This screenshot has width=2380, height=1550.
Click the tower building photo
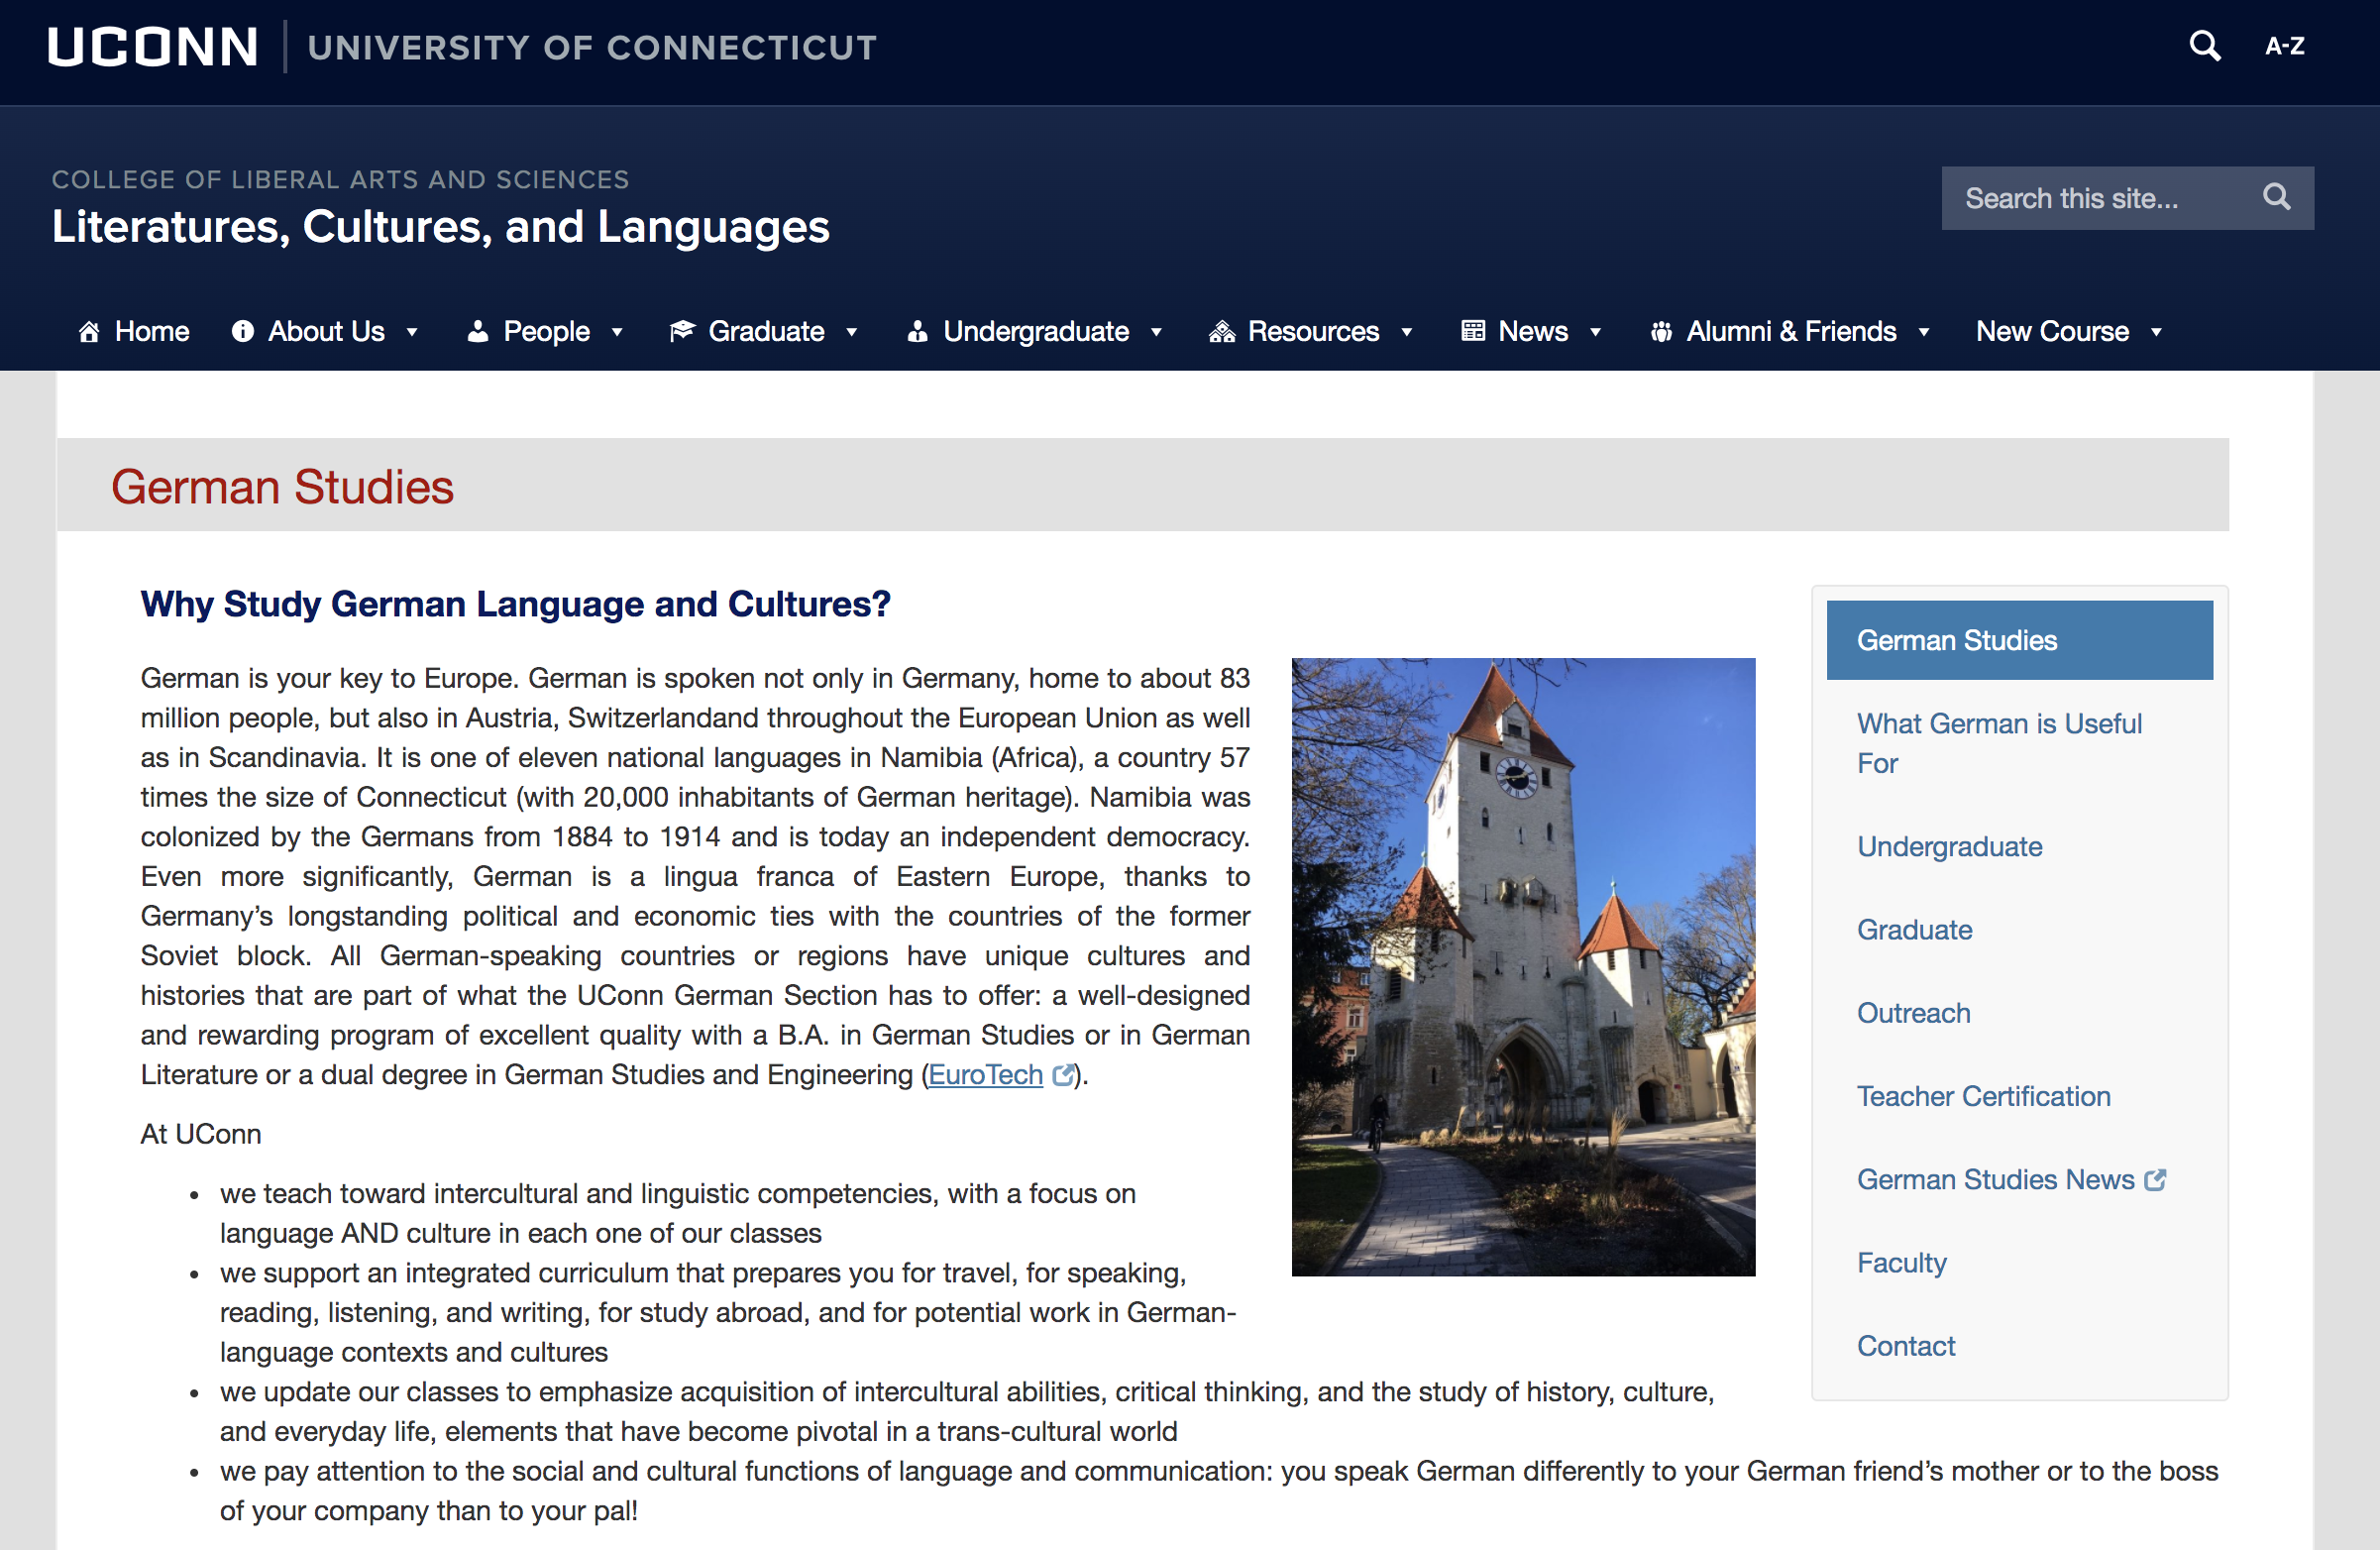point(1522,966)
